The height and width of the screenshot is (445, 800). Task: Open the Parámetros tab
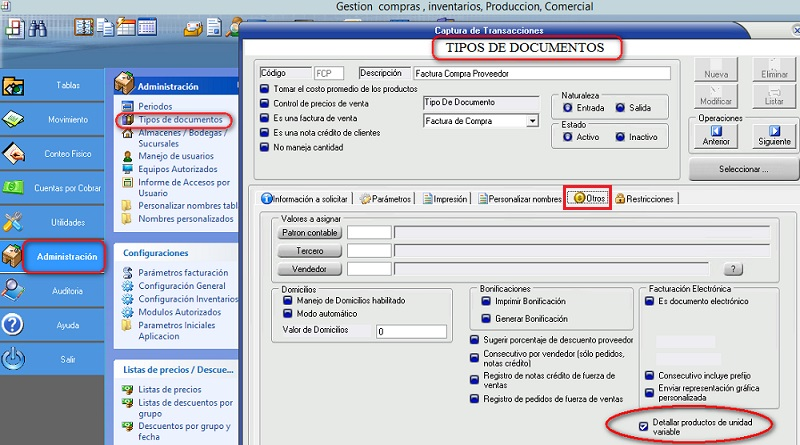tap(385, 199)
